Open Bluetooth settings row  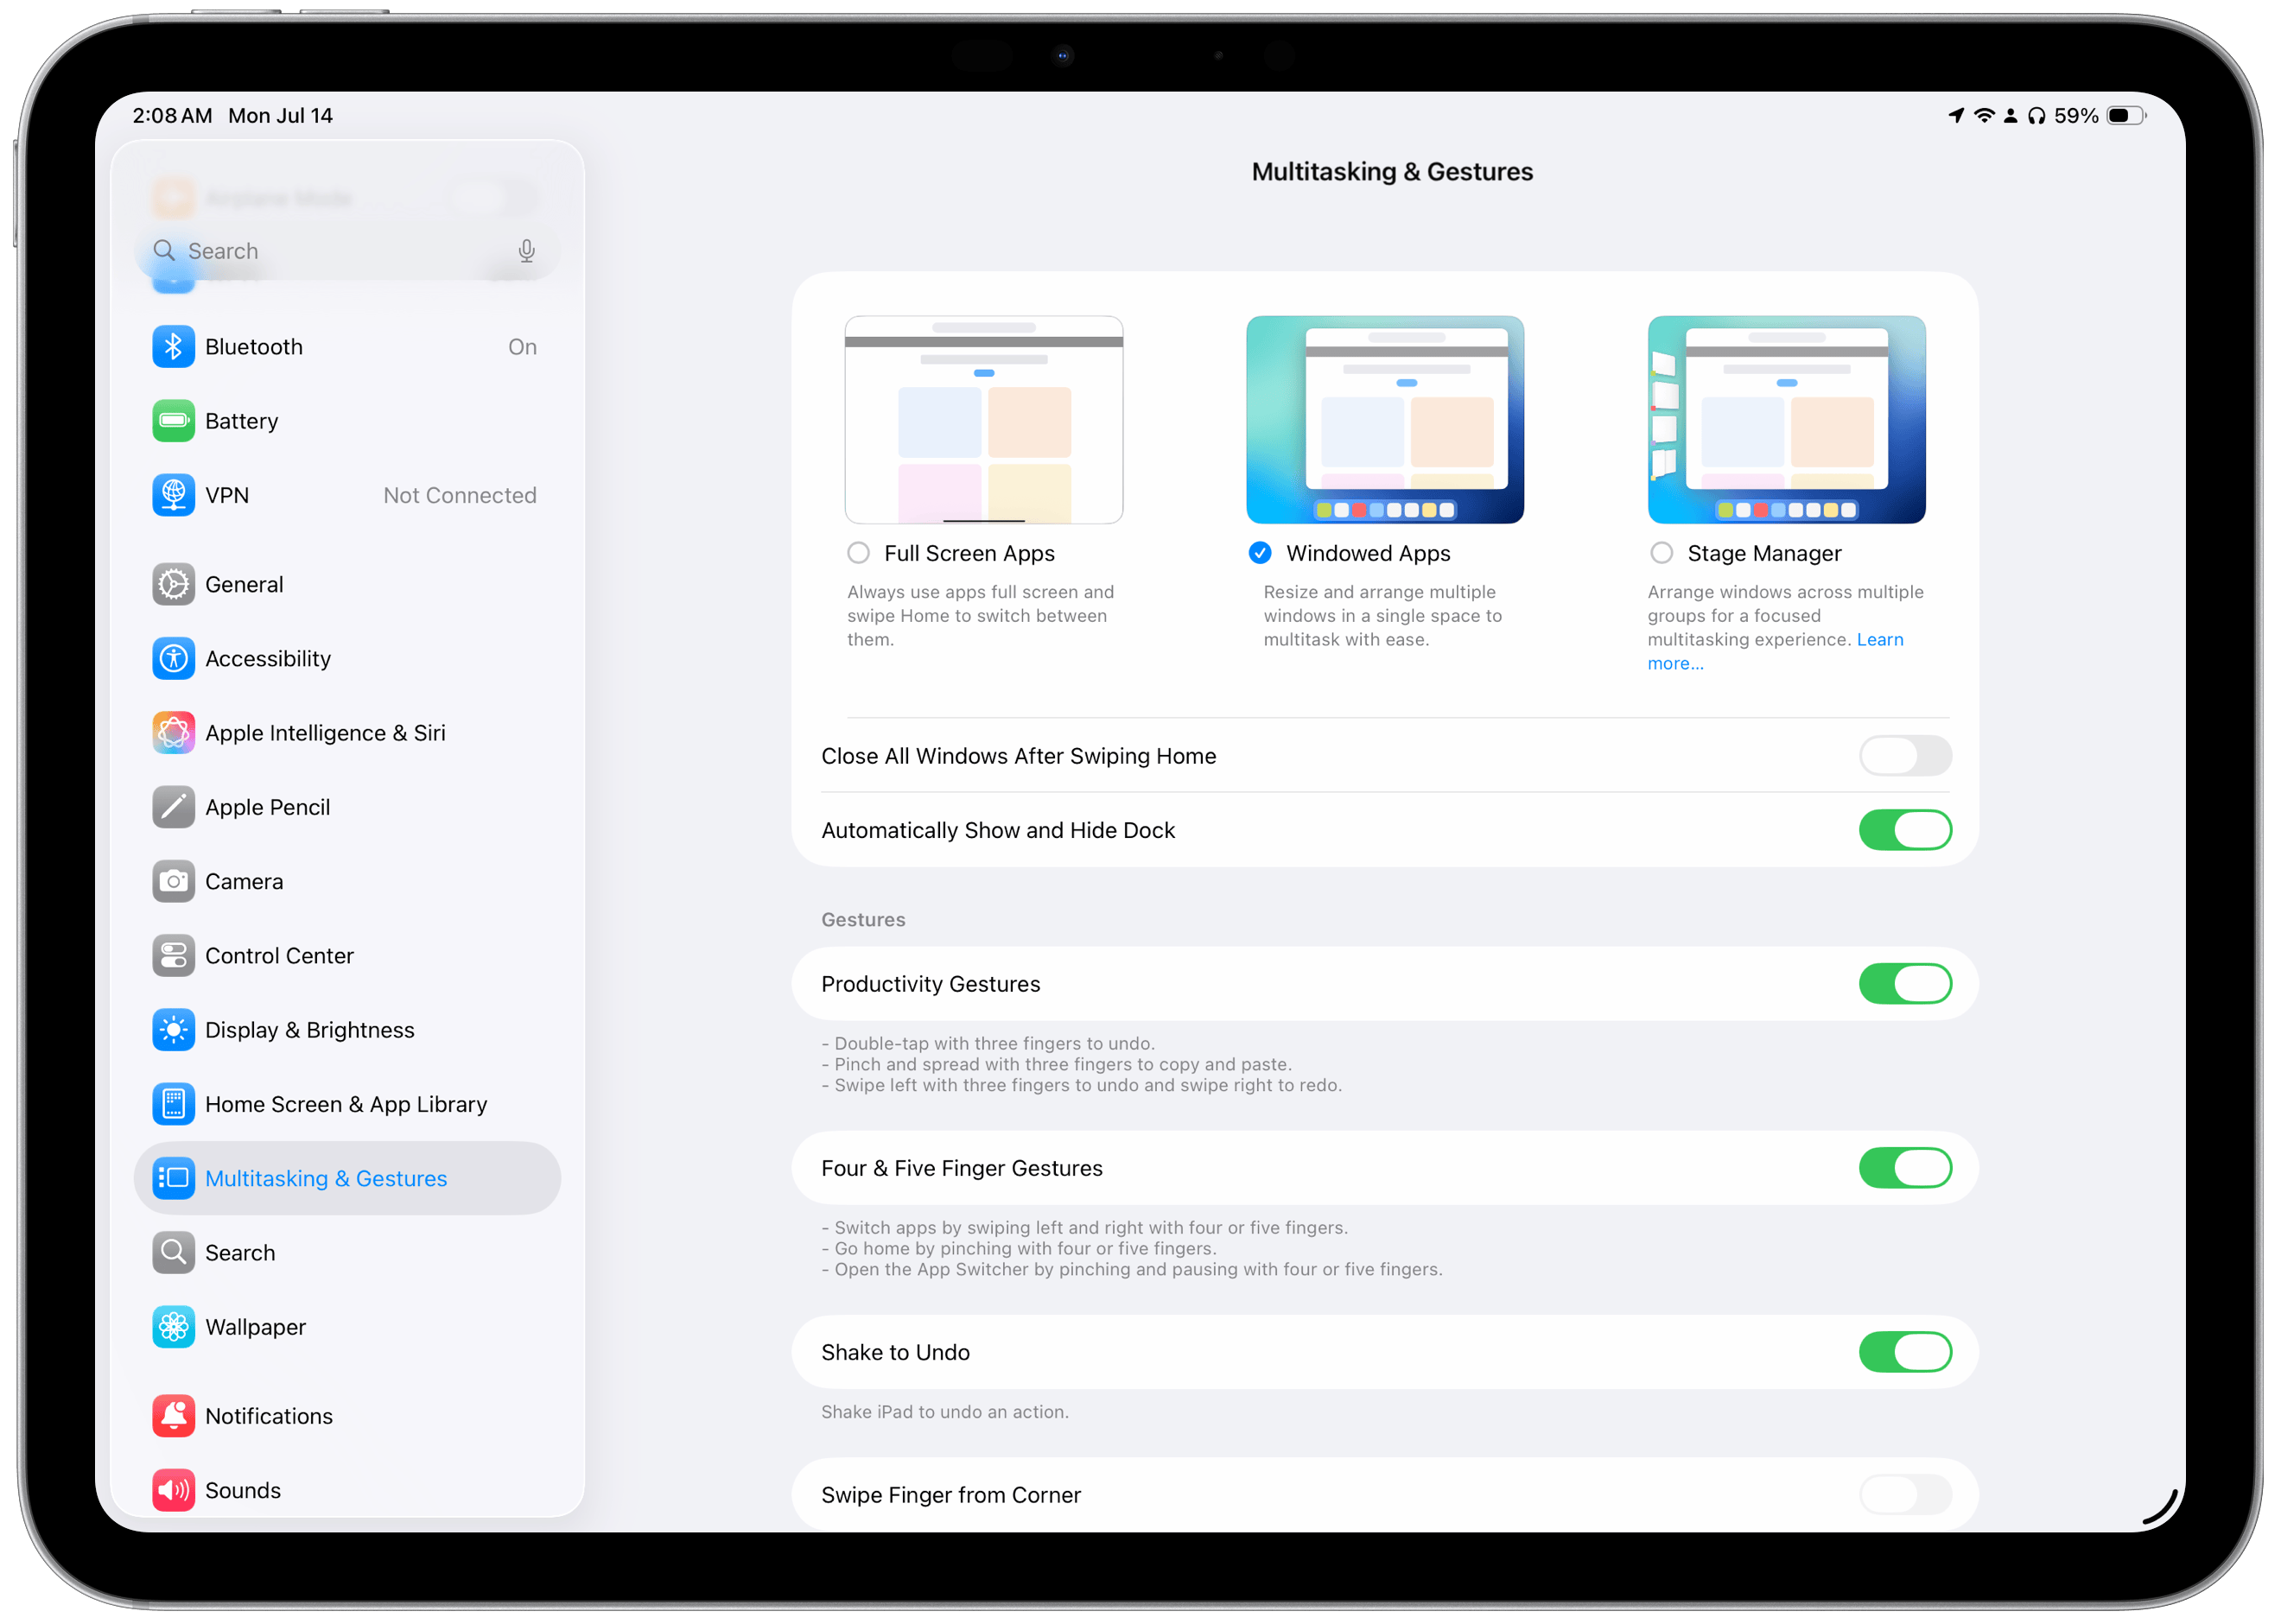pos(347,347)
